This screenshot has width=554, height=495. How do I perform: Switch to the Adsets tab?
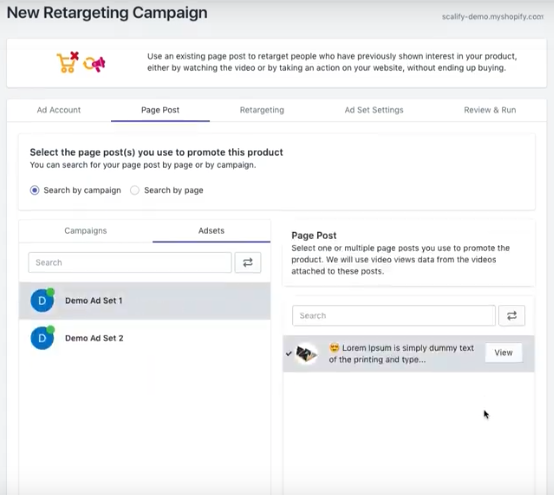pyautogui.click(x=211, y=231)
